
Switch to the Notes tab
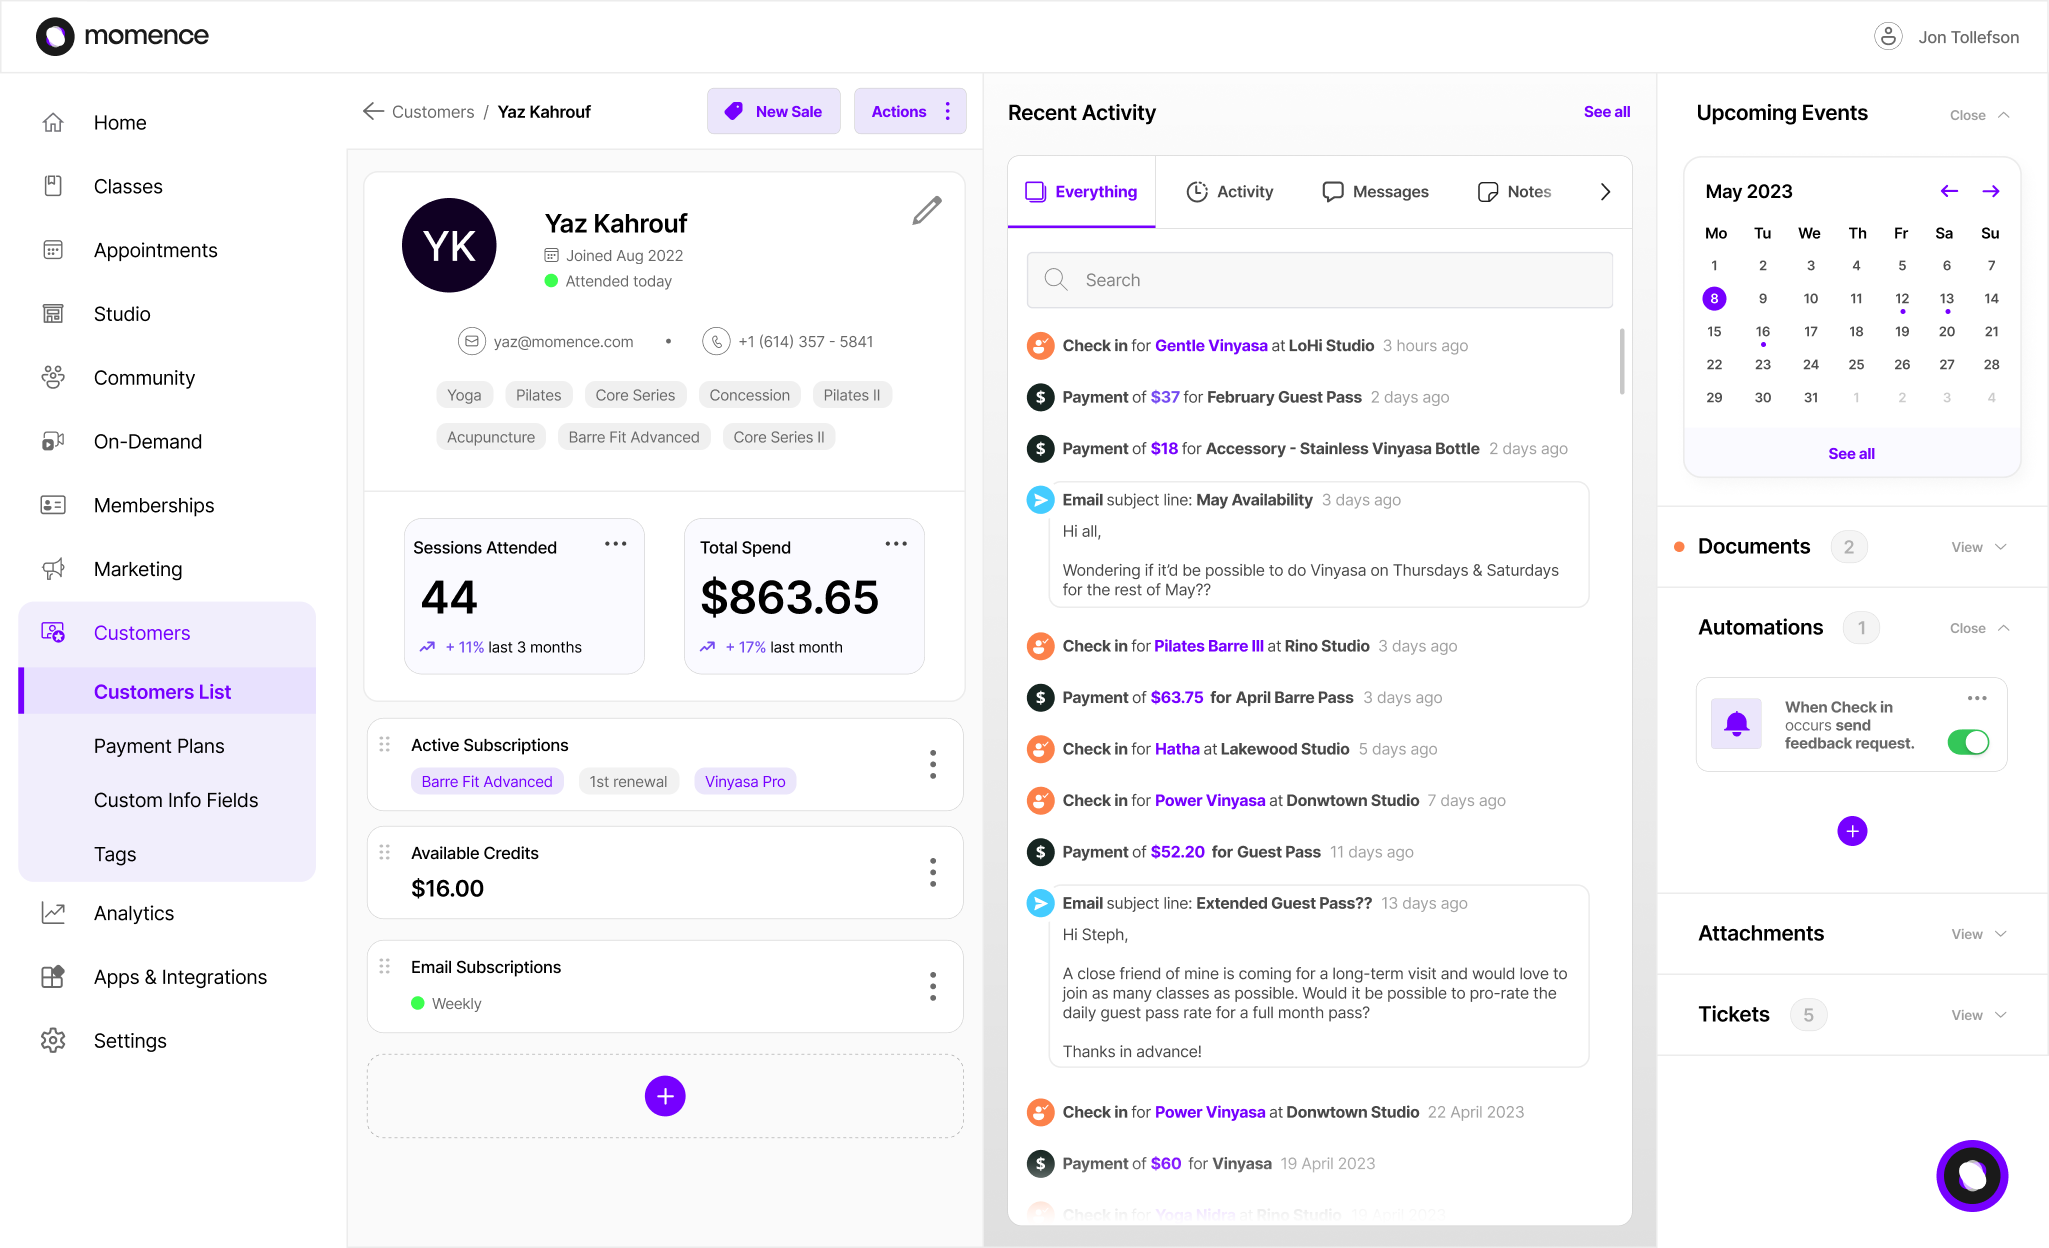1514,192
